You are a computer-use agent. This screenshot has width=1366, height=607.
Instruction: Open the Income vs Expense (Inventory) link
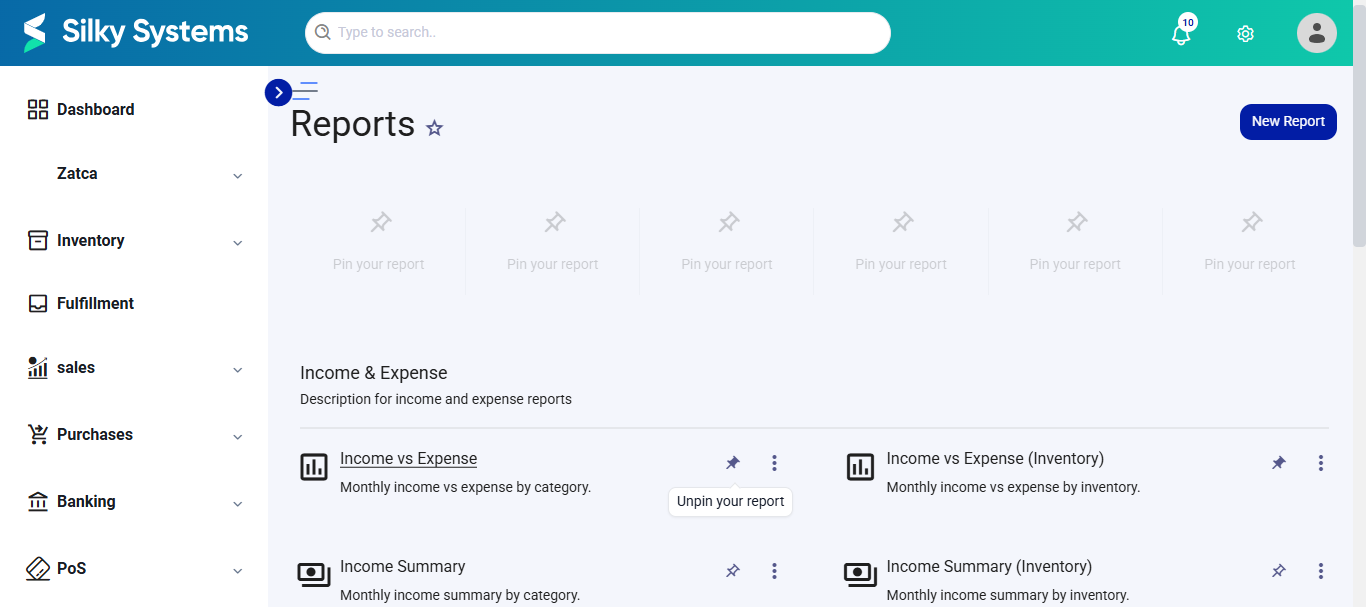coord(995,459)
